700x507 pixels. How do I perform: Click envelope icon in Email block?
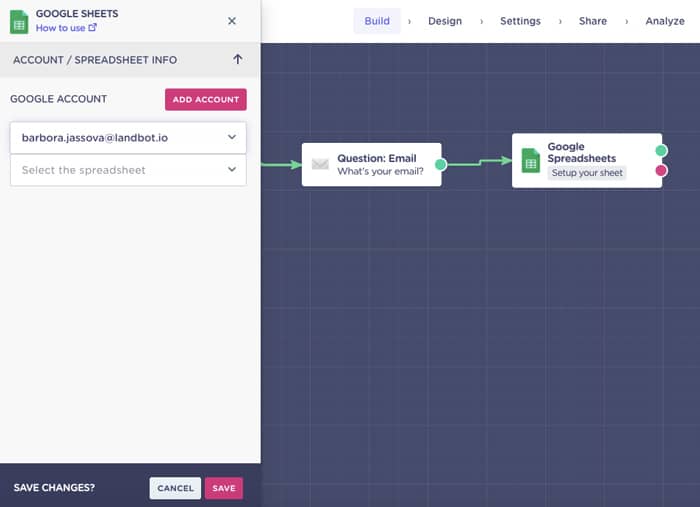click(x=320, y=164)
